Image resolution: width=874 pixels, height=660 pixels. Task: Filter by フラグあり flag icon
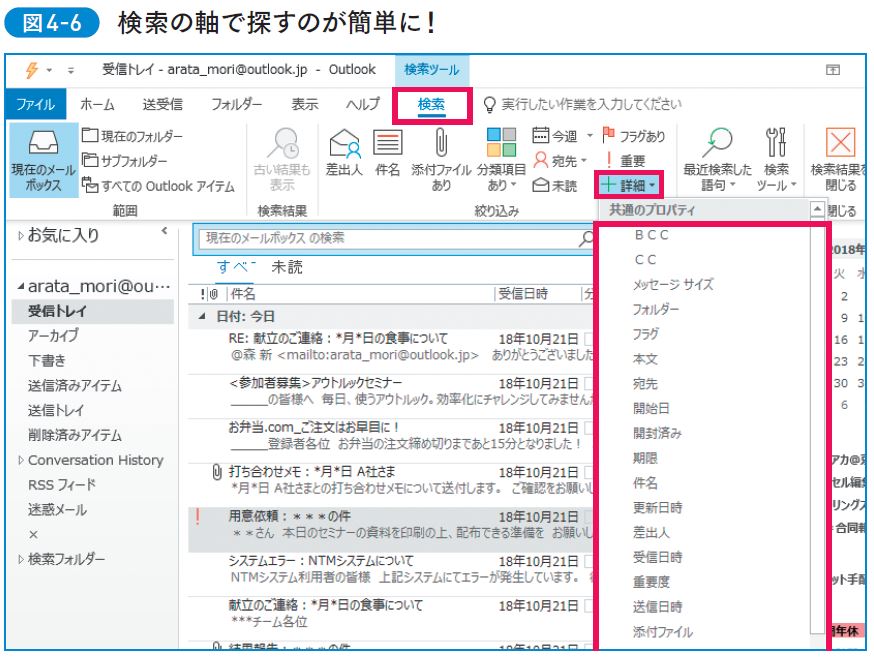pyautogui.click(x=608, y=134)
